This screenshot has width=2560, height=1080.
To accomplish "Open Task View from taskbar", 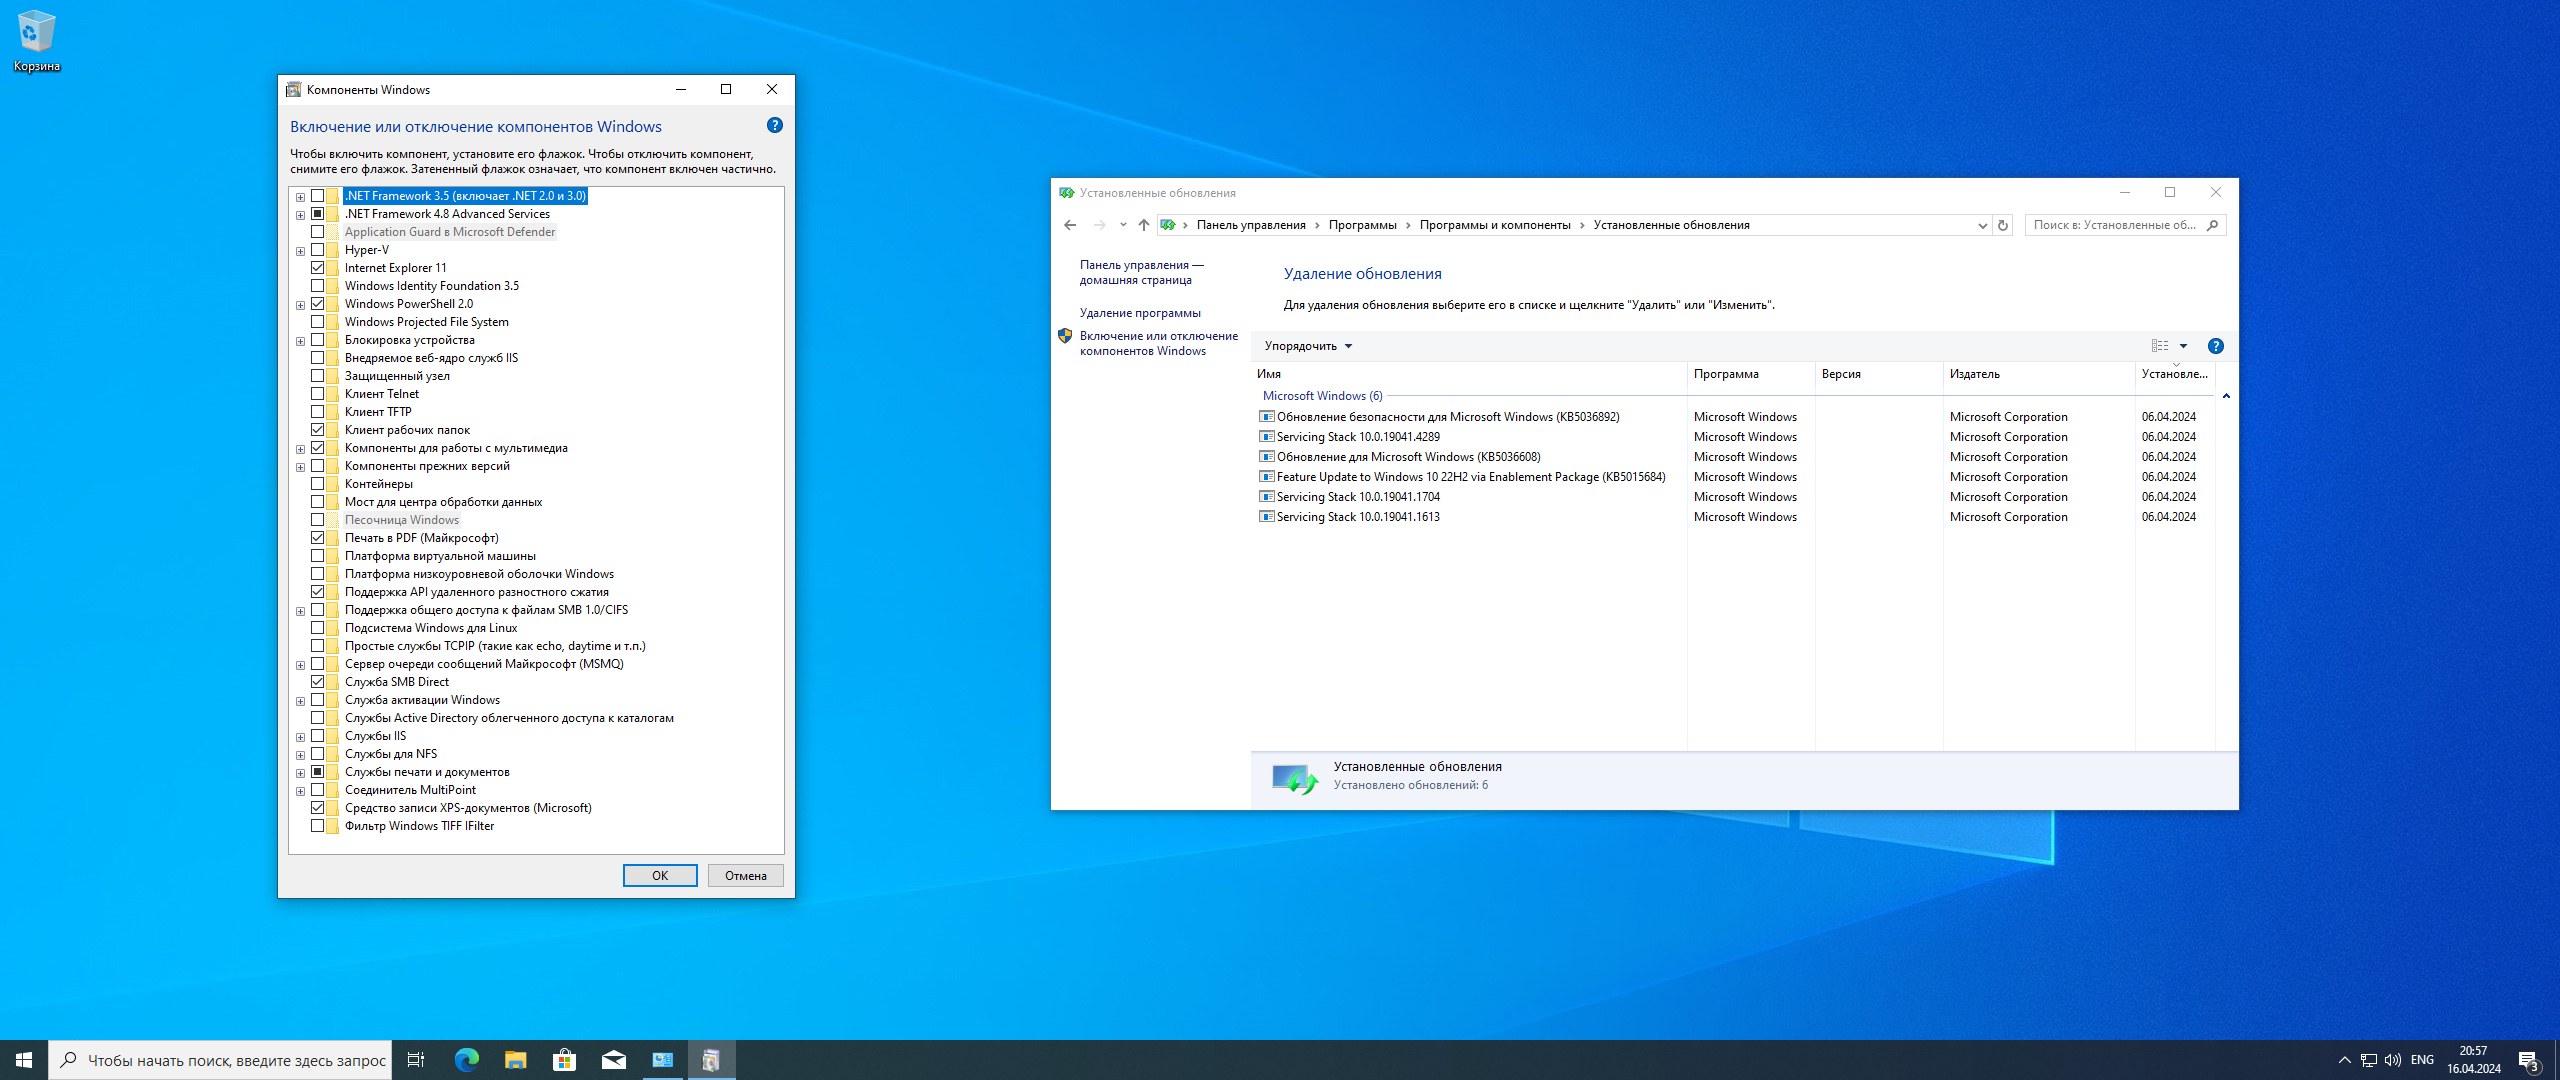I will point(416,1060).
